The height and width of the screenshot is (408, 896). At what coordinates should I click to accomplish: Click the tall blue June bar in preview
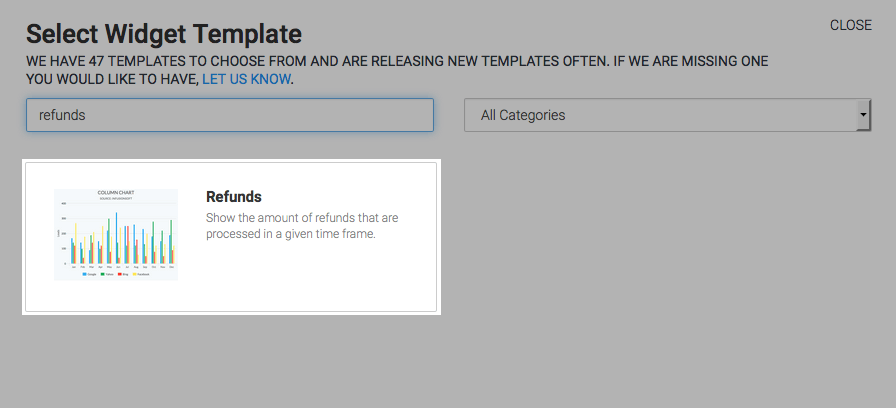(117, 238)
